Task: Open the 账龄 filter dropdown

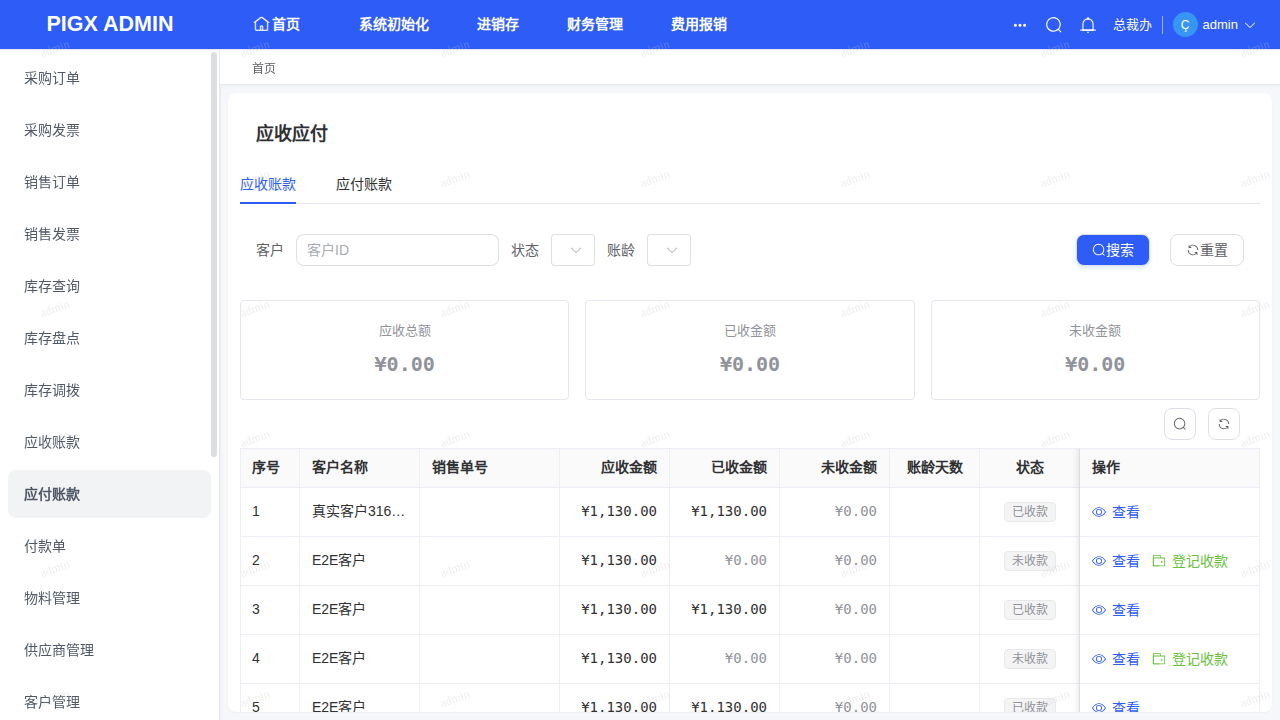Action: (x=669, y=250)
